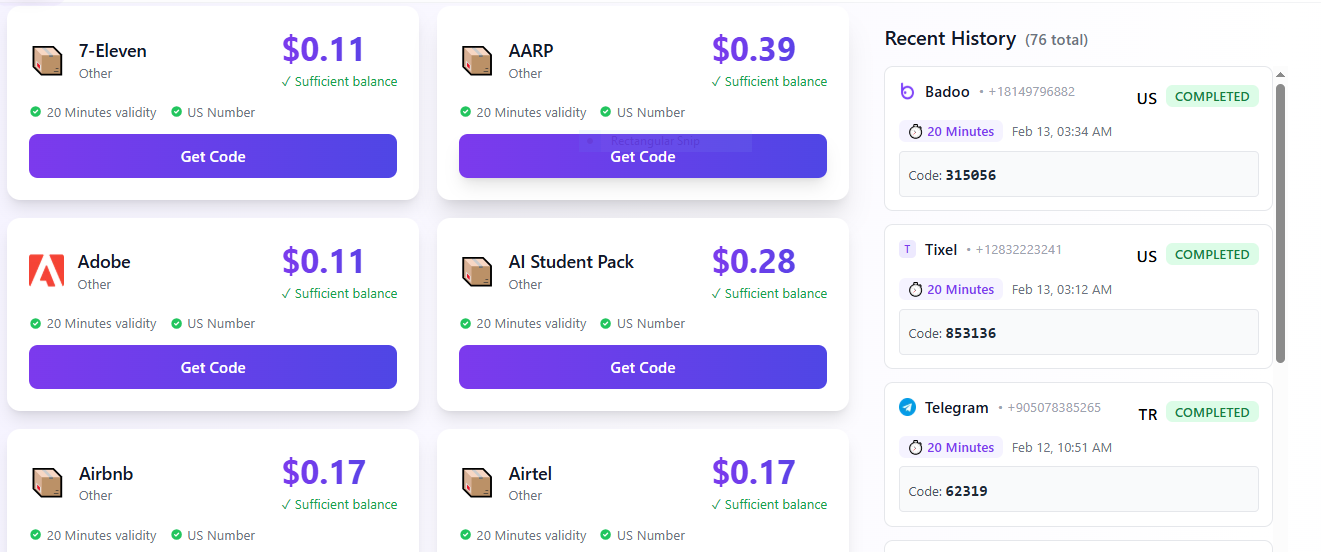Get Code for AI Student Pack

click(642, 367)
